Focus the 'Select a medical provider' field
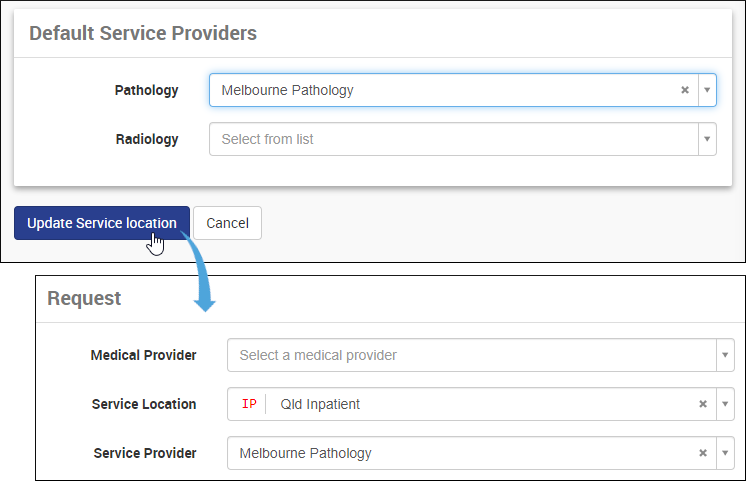Screen dimensions: 746x481 tap(470, 355)
